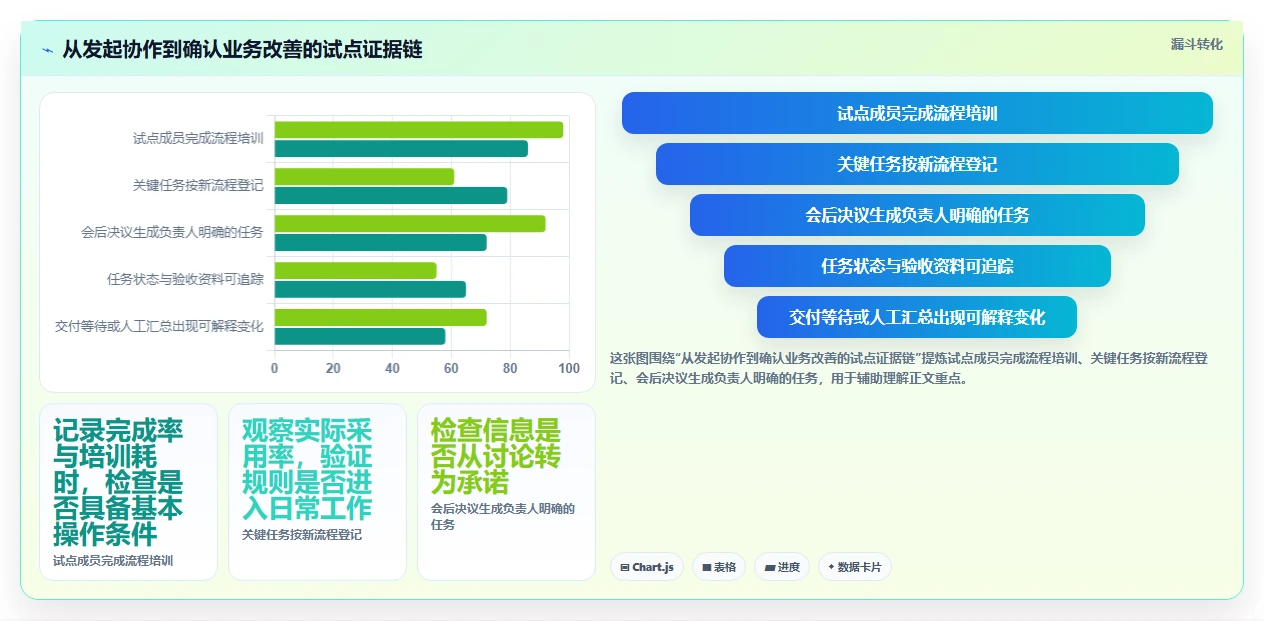Screen dimensions: 1264x621
Task: Click the chart axis label 关键任务按新流程登记
Action: point(198,186)
